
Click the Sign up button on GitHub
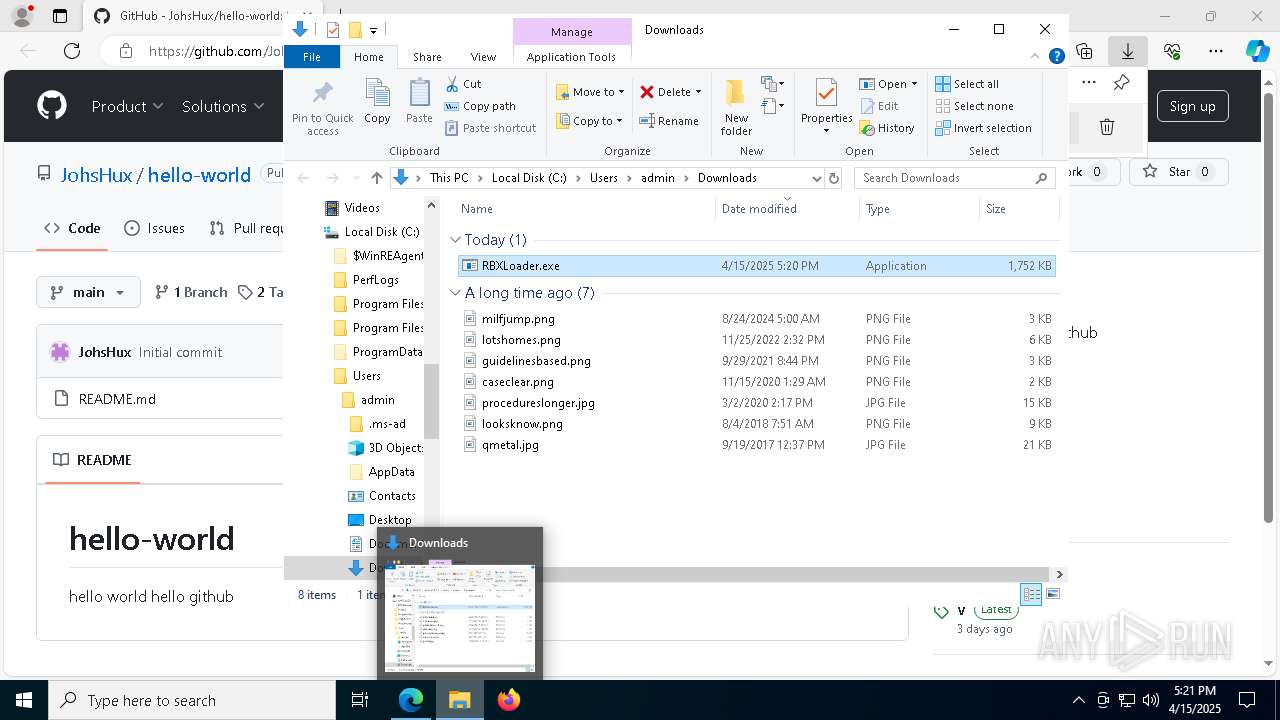(x=1192, y=106)
